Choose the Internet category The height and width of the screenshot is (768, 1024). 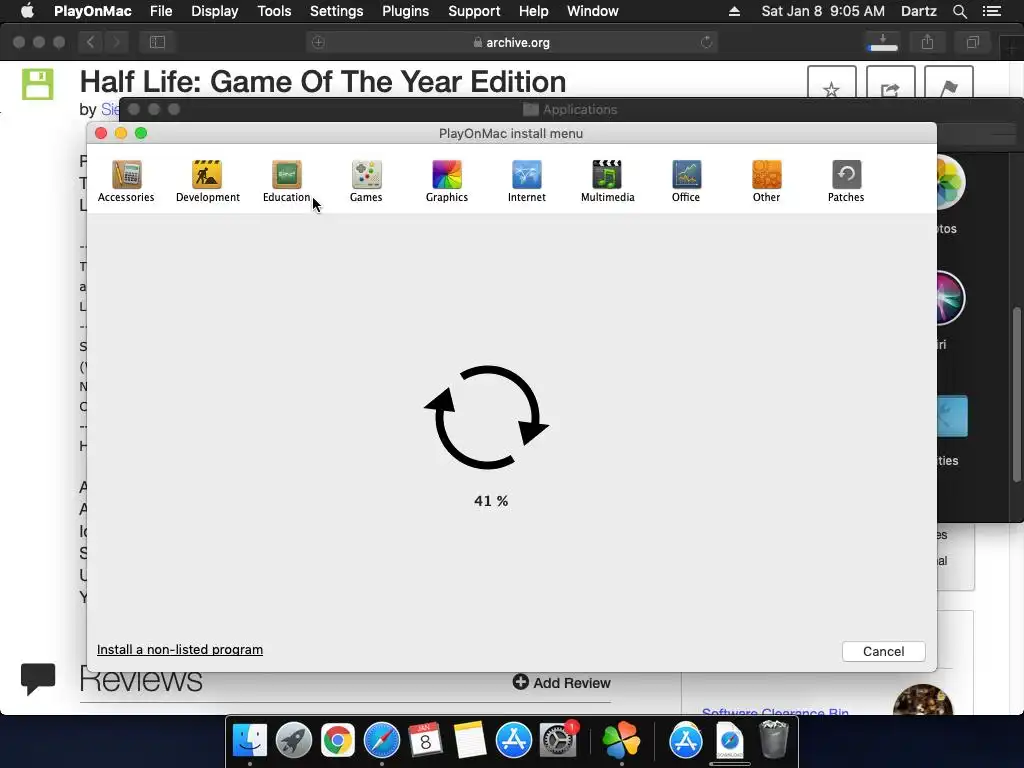526,181
